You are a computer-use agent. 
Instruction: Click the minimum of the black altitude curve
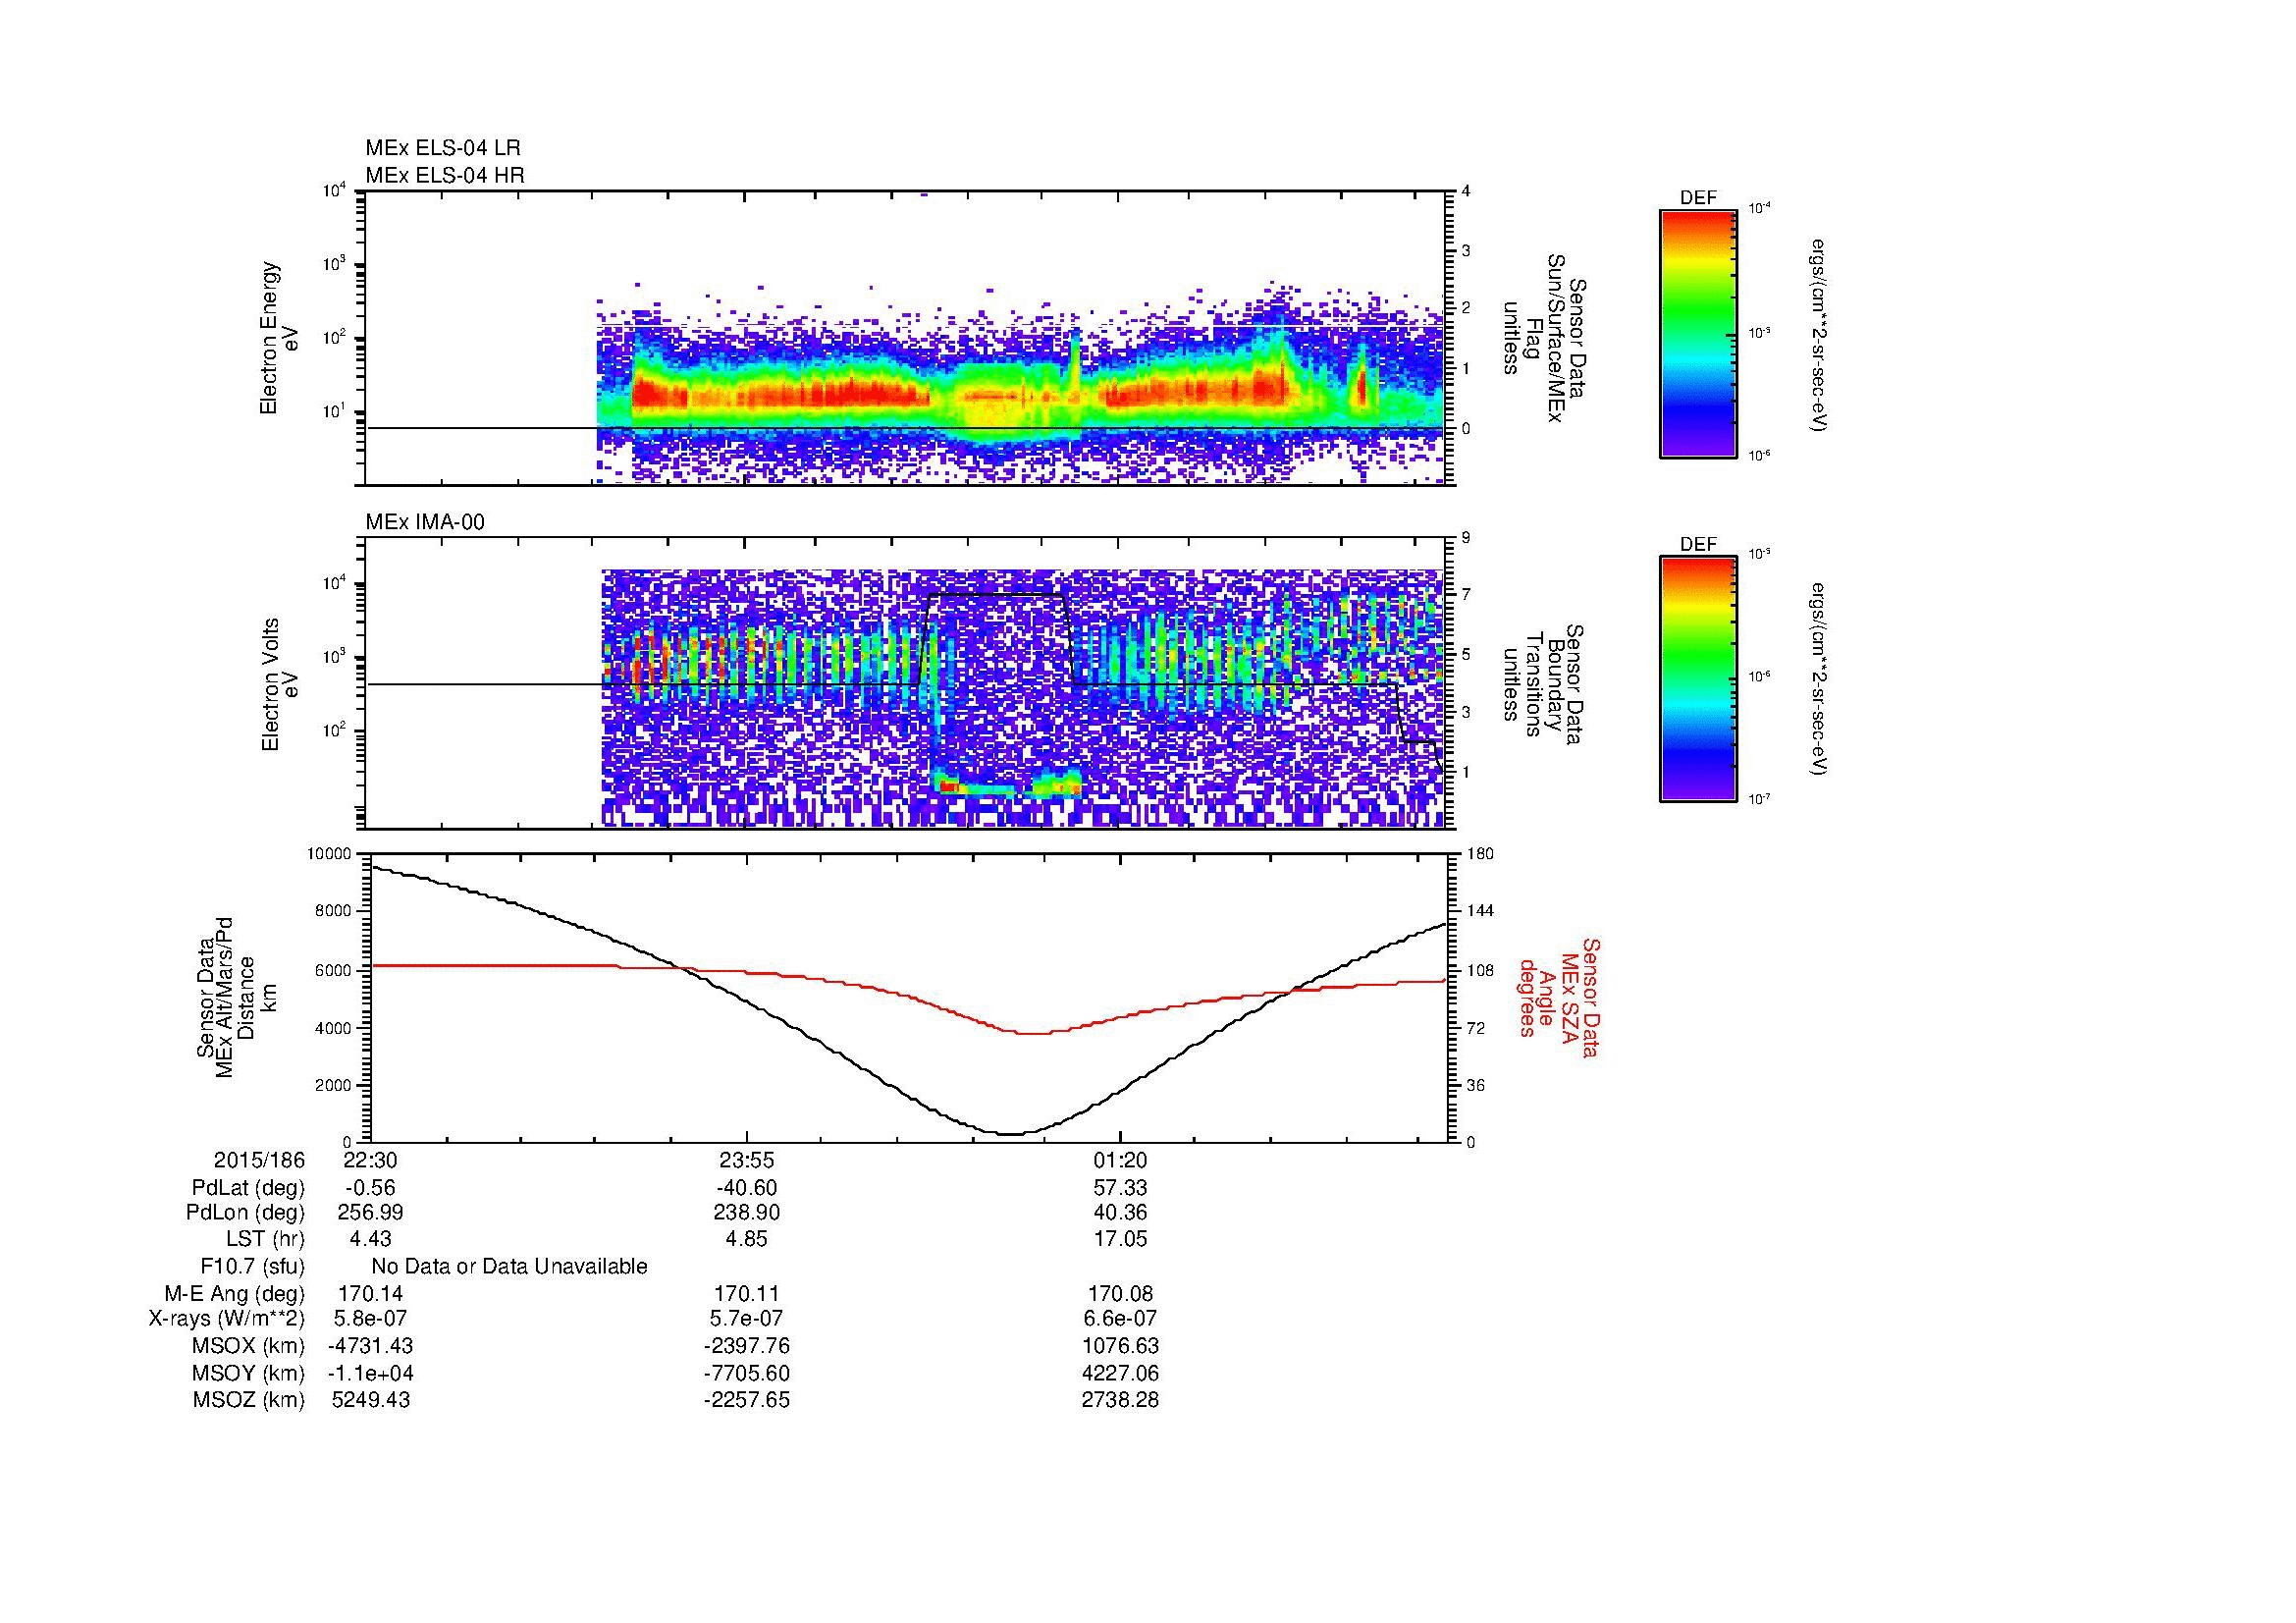[x=1010, y=1133]
